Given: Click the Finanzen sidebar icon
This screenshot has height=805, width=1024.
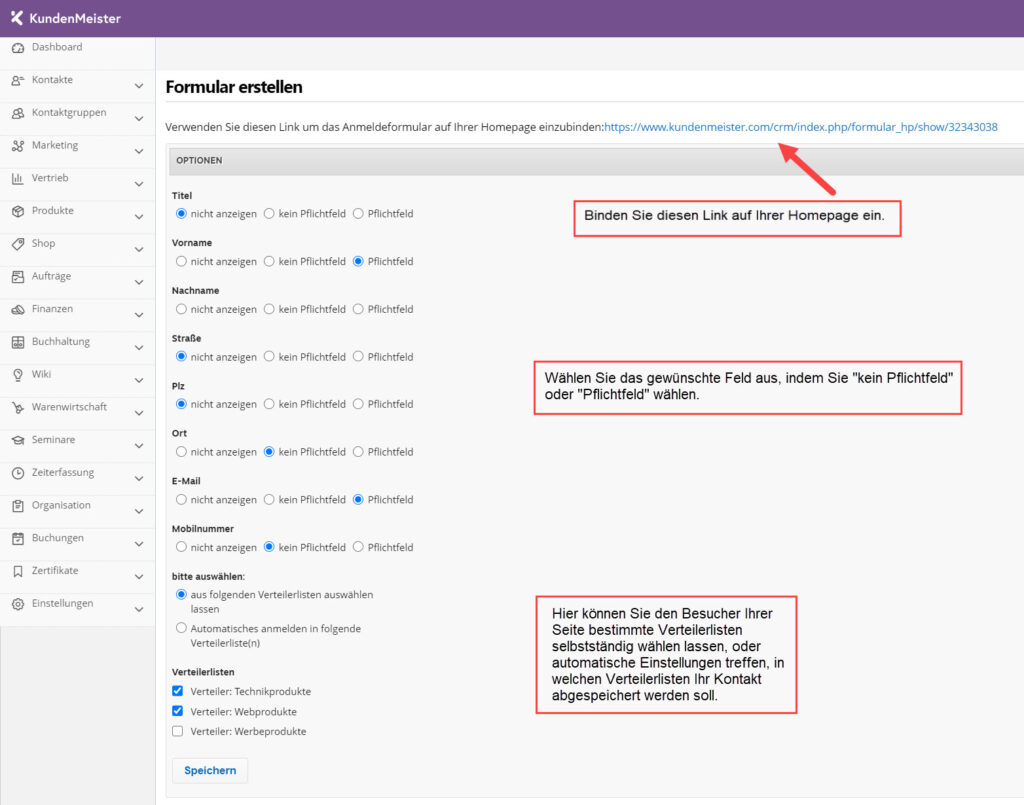Looking at the screenshot, I should pos(18,309).
